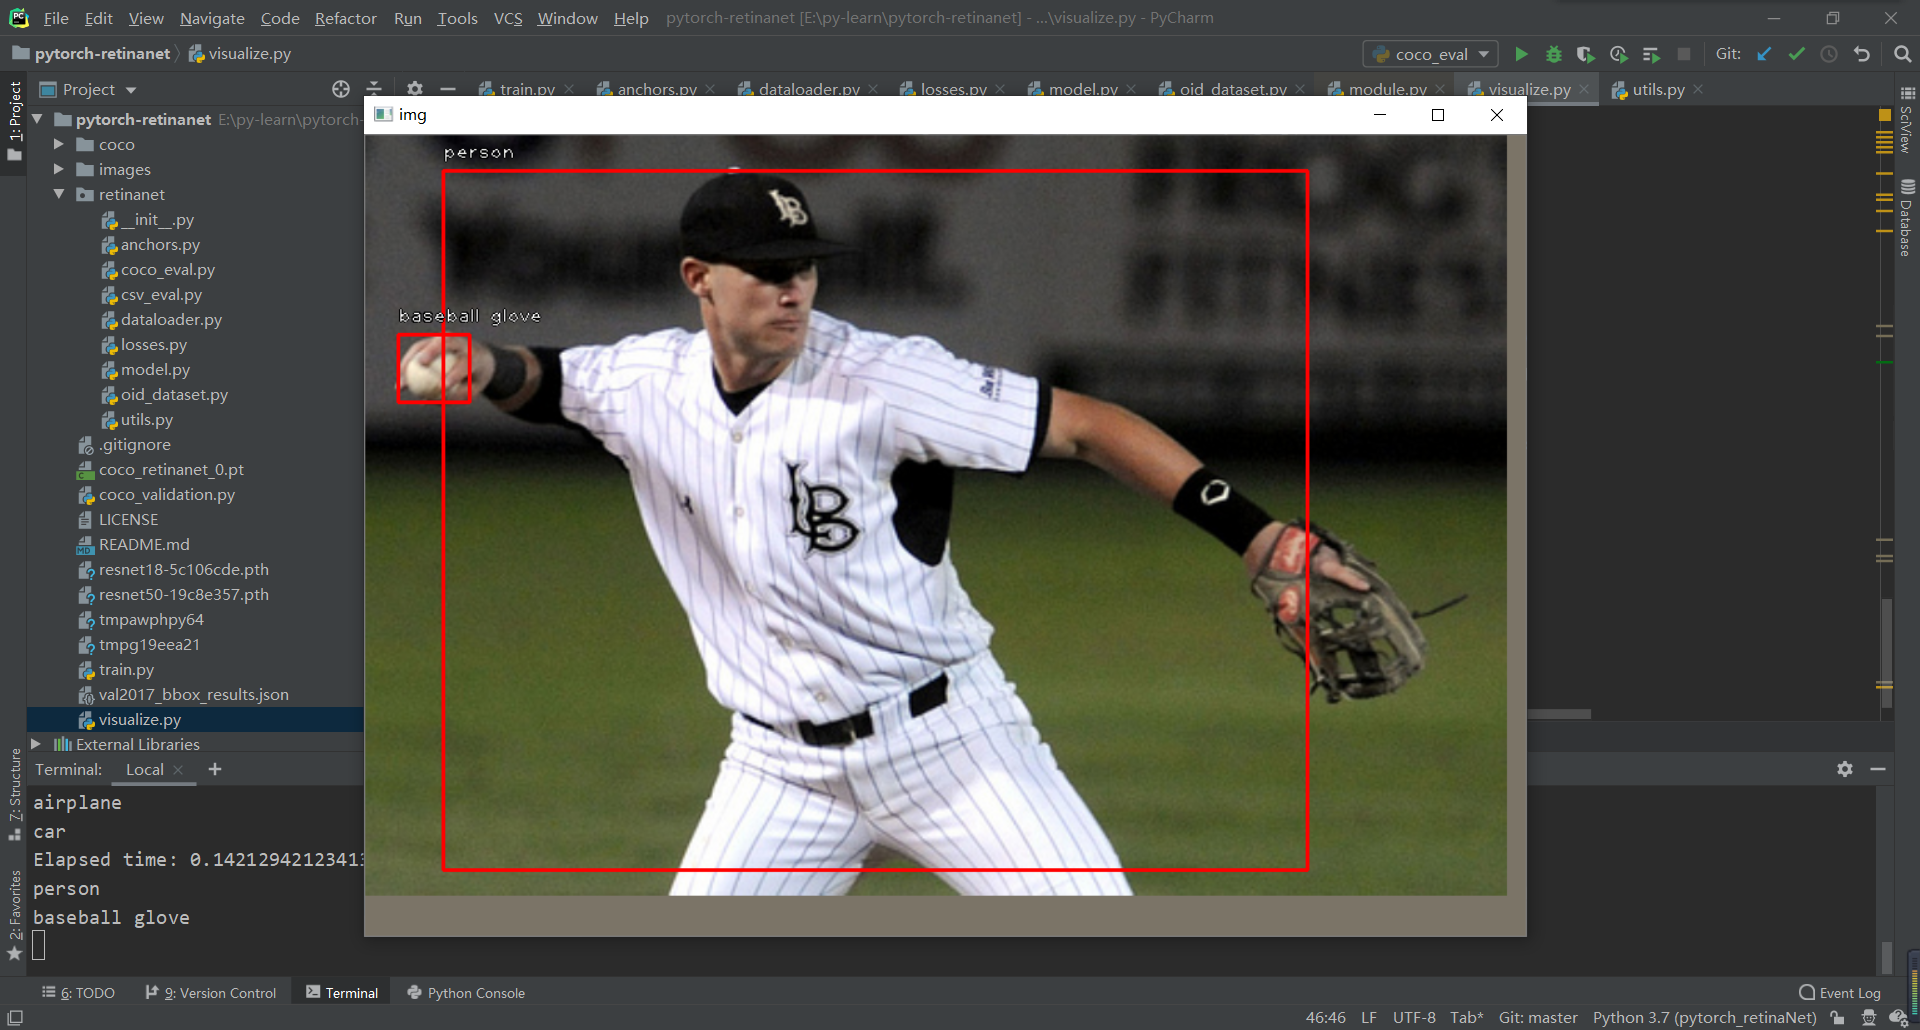Select coco_retinanet_0.pt file

coord(171,470)
